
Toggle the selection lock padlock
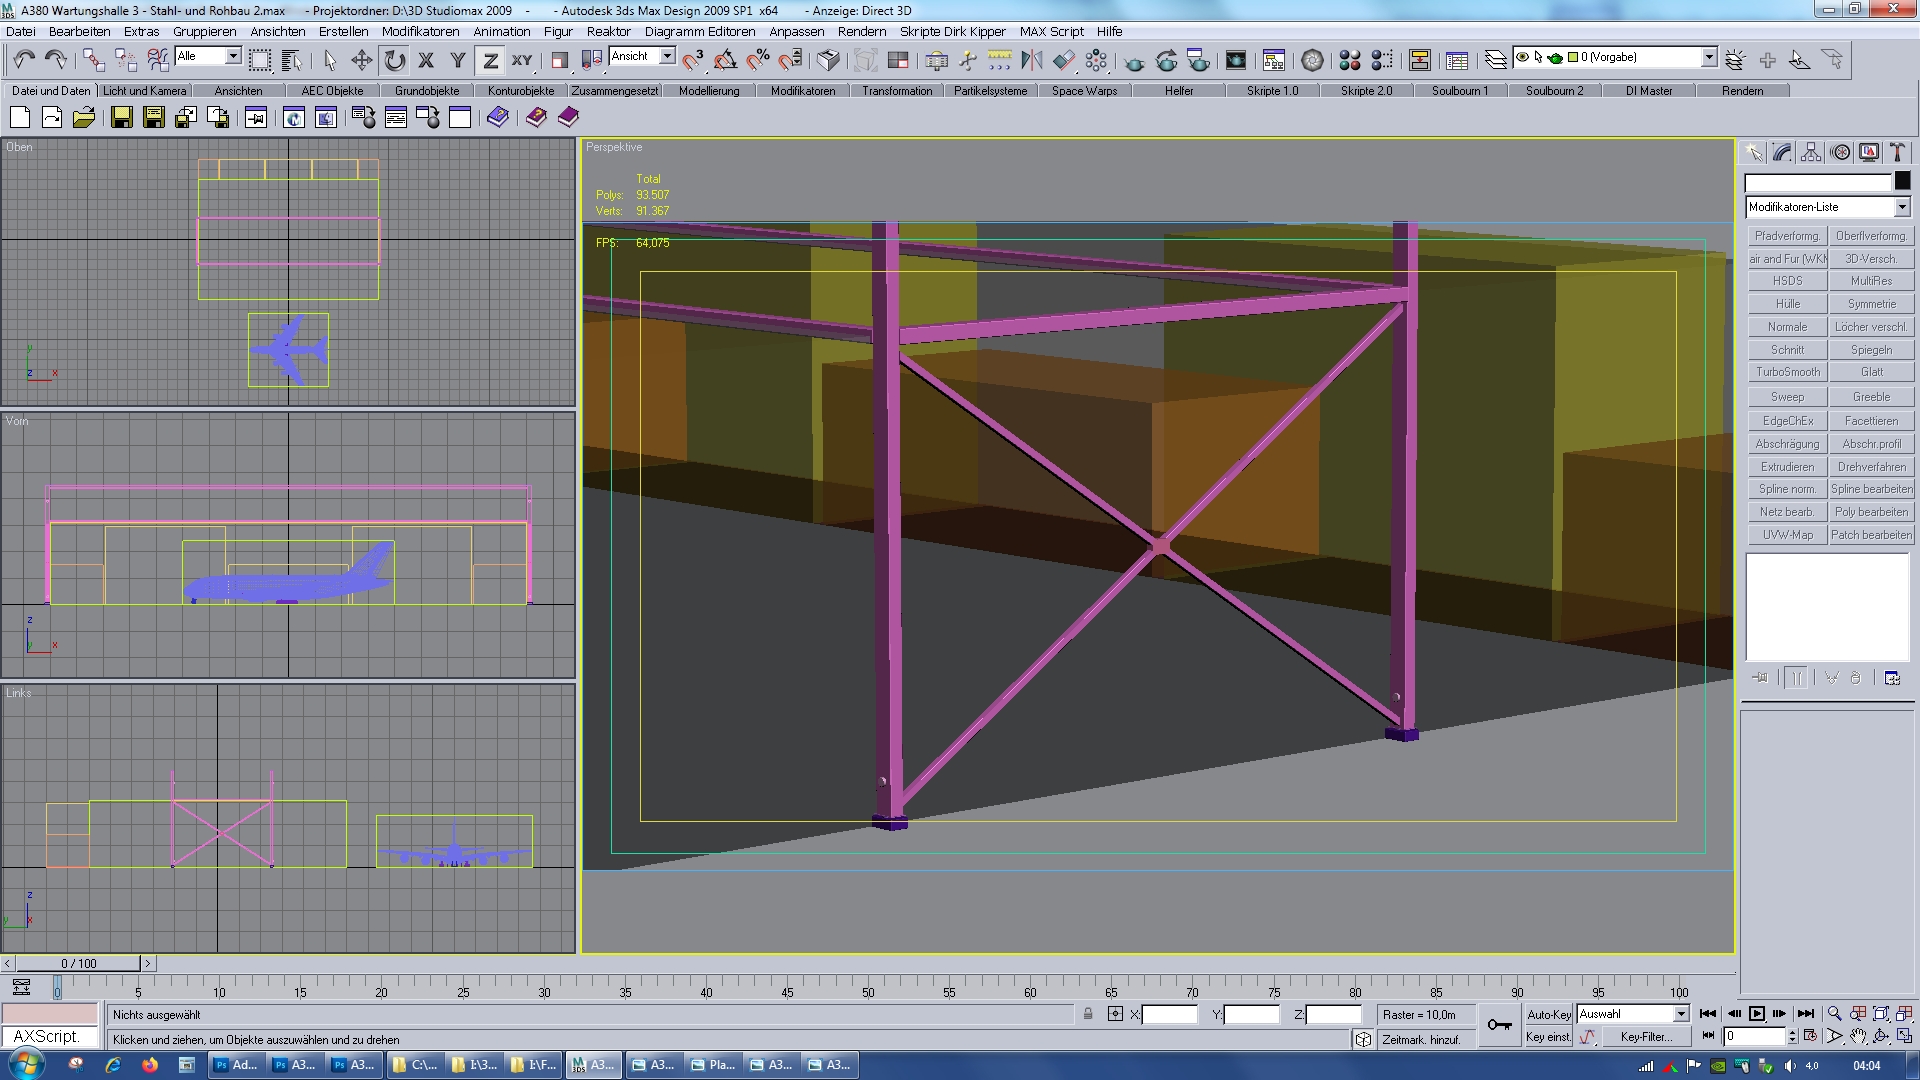click(x=1088, y=1014)
